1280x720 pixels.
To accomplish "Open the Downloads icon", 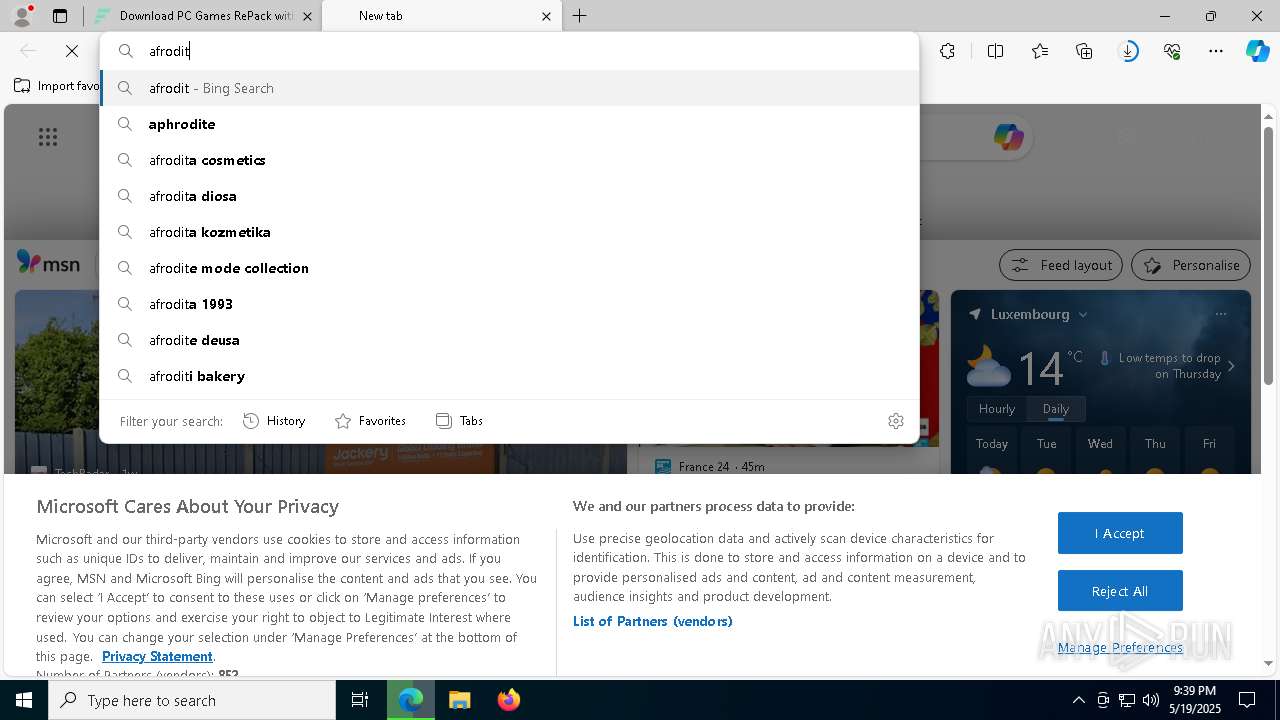I will pos(1128,51).
